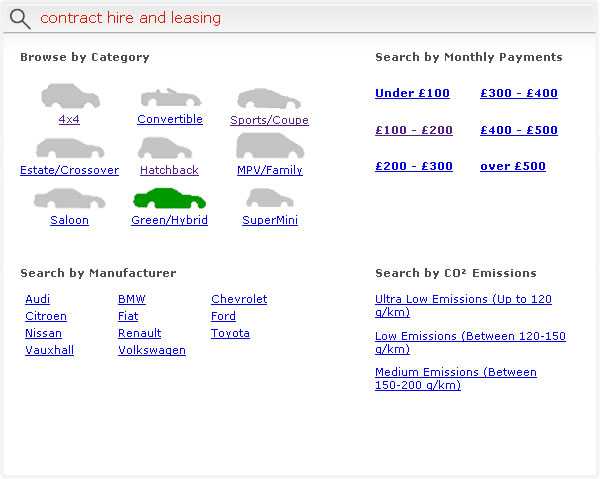Click the magnifying glass search icon
Viewport: 600px width, 479px height.
coord(20,19)
